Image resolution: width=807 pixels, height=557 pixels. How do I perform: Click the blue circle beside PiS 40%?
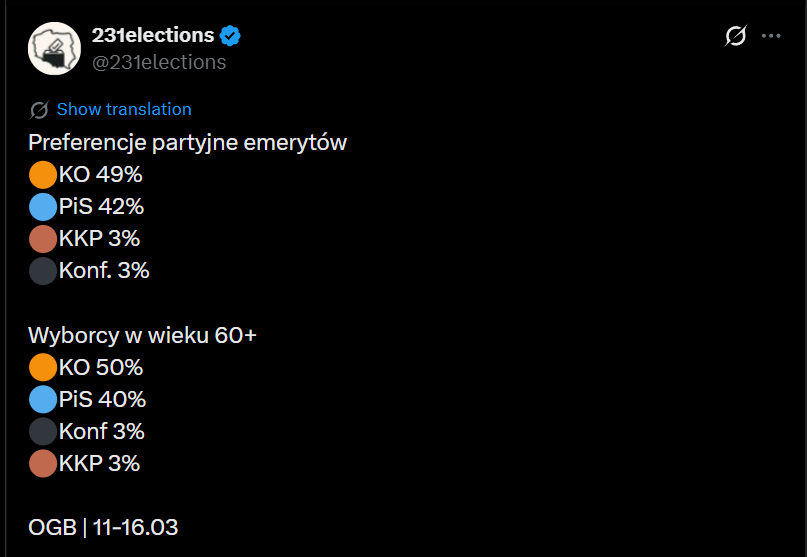pos(43,399)
